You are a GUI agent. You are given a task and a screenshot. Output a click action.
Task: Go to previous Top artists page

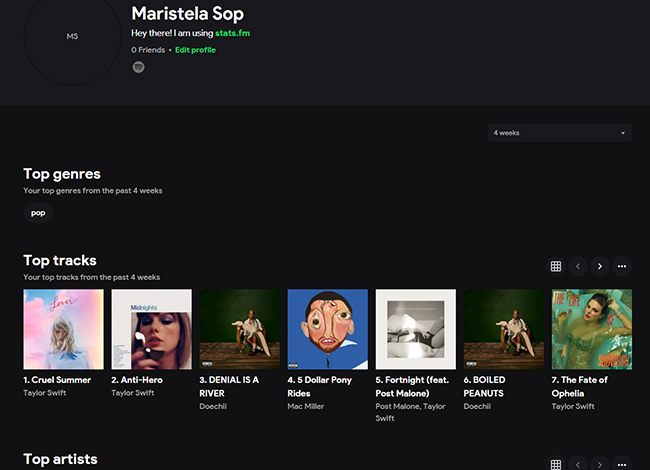(x=578, y=464)
